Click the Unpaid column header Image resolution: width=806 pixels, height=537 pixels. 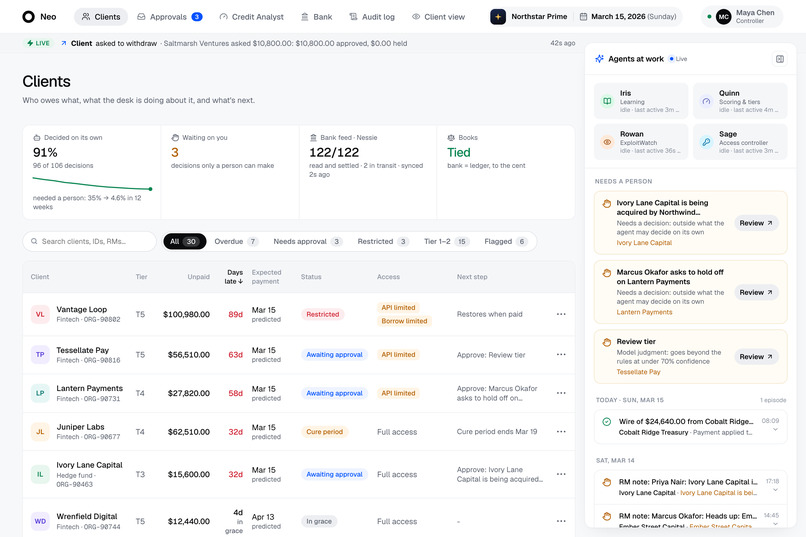[x=198, y=276]
